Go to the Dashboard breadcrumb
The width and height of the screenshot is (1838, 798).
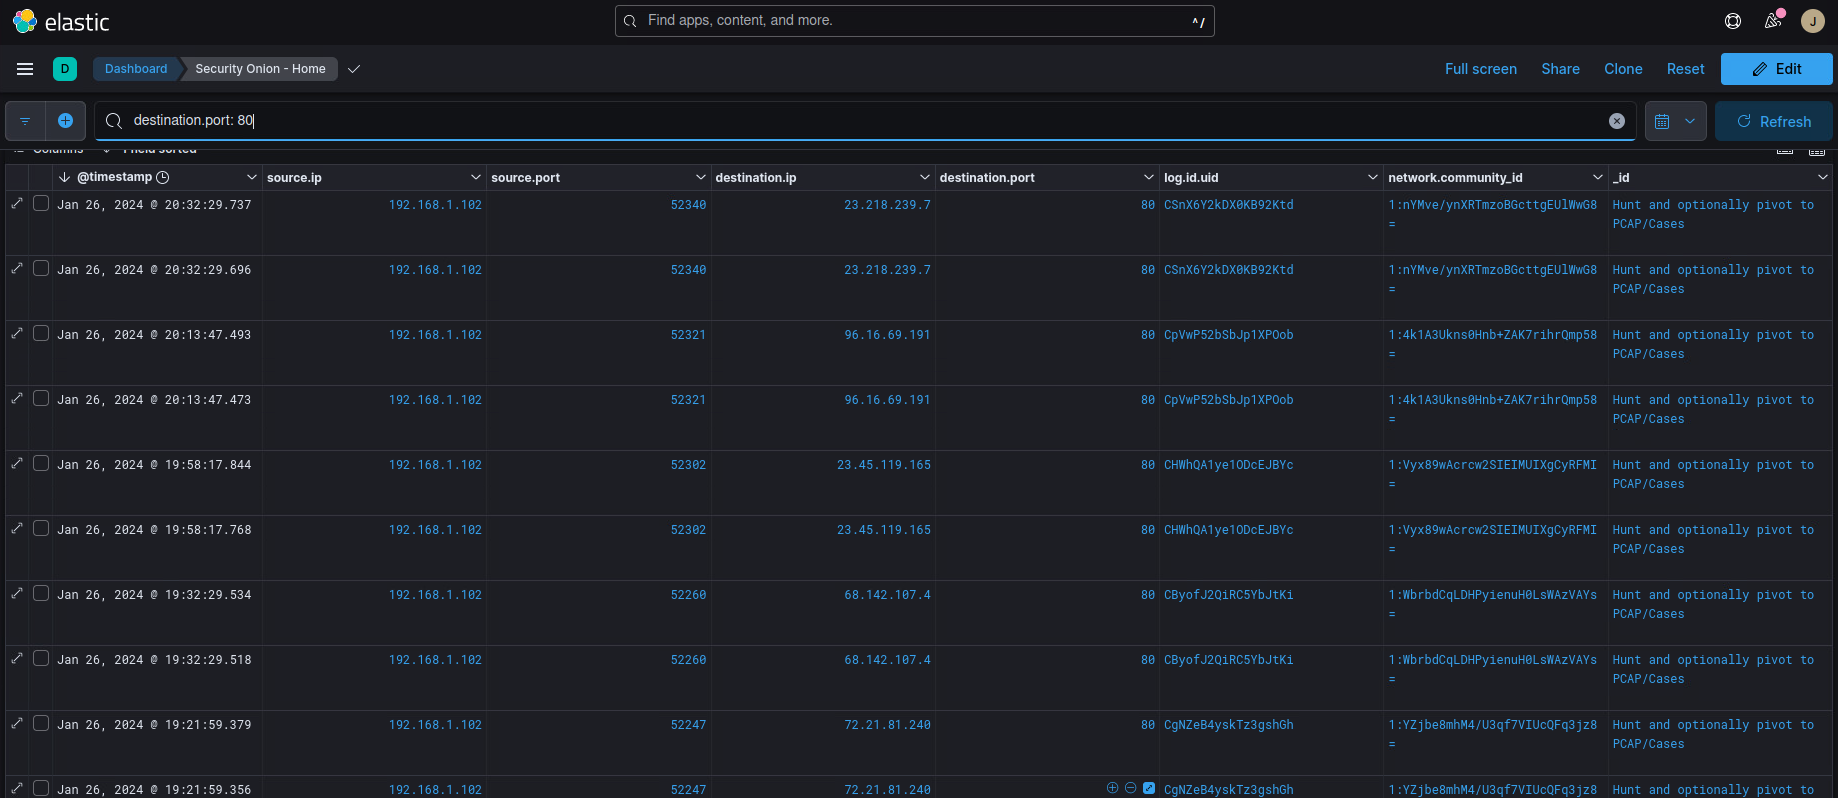tap(136, 69)
